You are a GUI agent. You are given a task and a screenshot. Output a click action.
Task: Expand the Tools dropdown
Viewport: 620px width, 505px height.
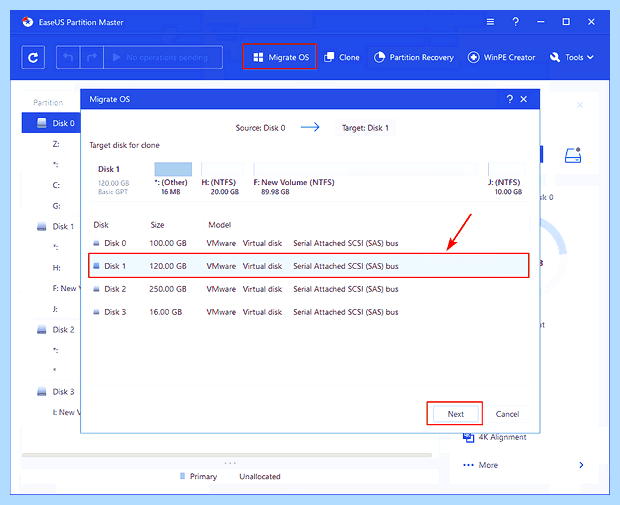click(x=572, y=57)
